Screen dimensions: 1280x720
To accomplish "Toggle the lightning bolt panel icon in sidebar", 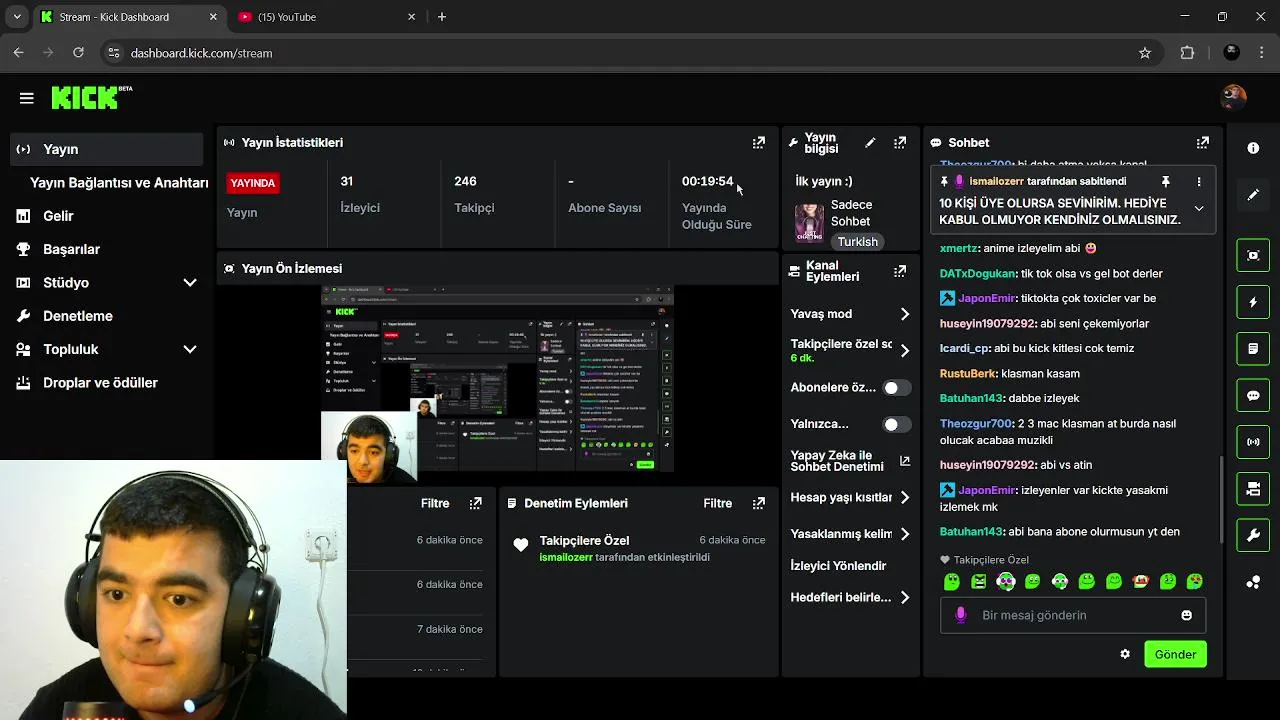I will 1253,302.
